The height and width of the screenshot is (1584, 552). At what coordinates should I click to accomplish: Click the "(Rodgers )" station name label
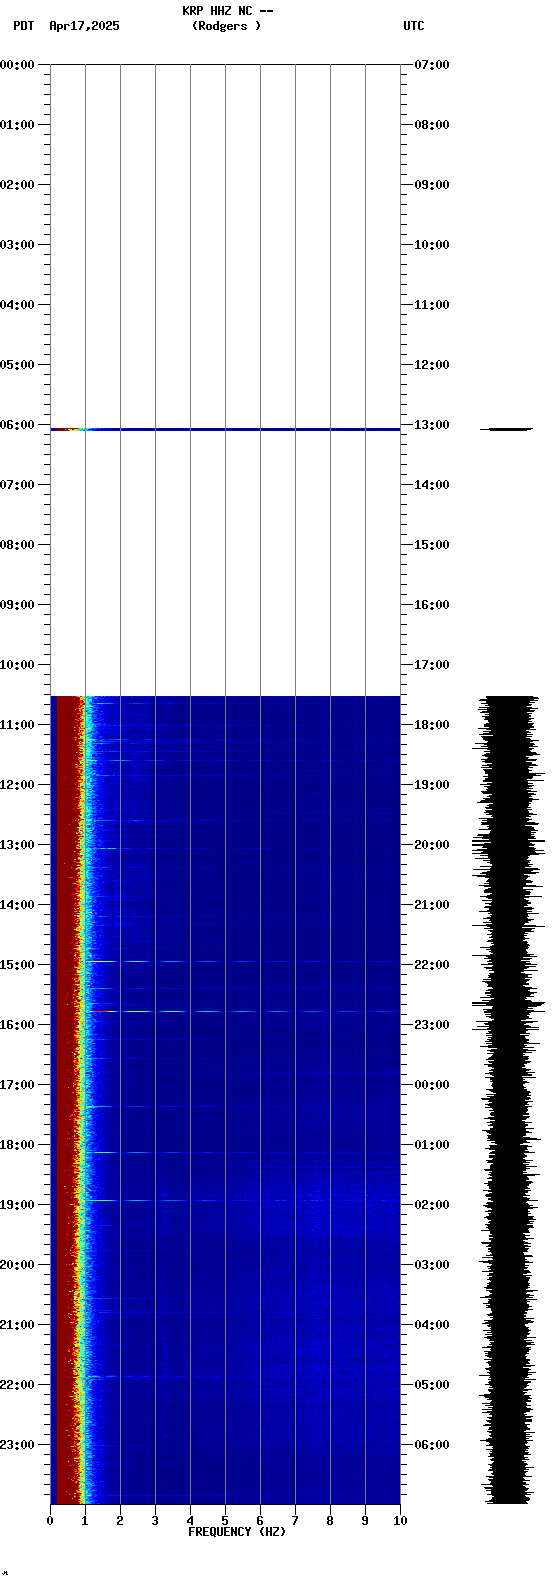(227, 26)
